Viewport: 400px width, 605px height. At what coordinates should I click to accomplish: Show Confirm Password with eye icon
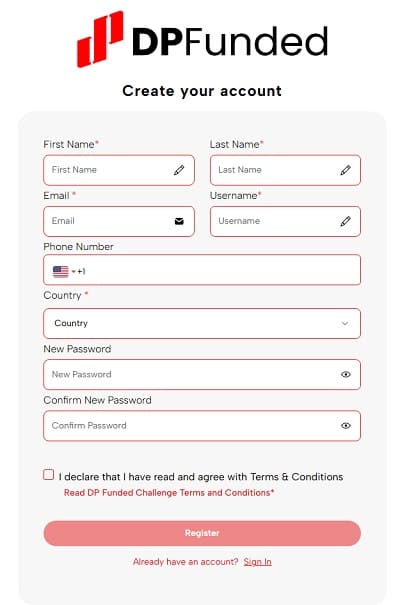pyautogui.click(x=346, y=426)
